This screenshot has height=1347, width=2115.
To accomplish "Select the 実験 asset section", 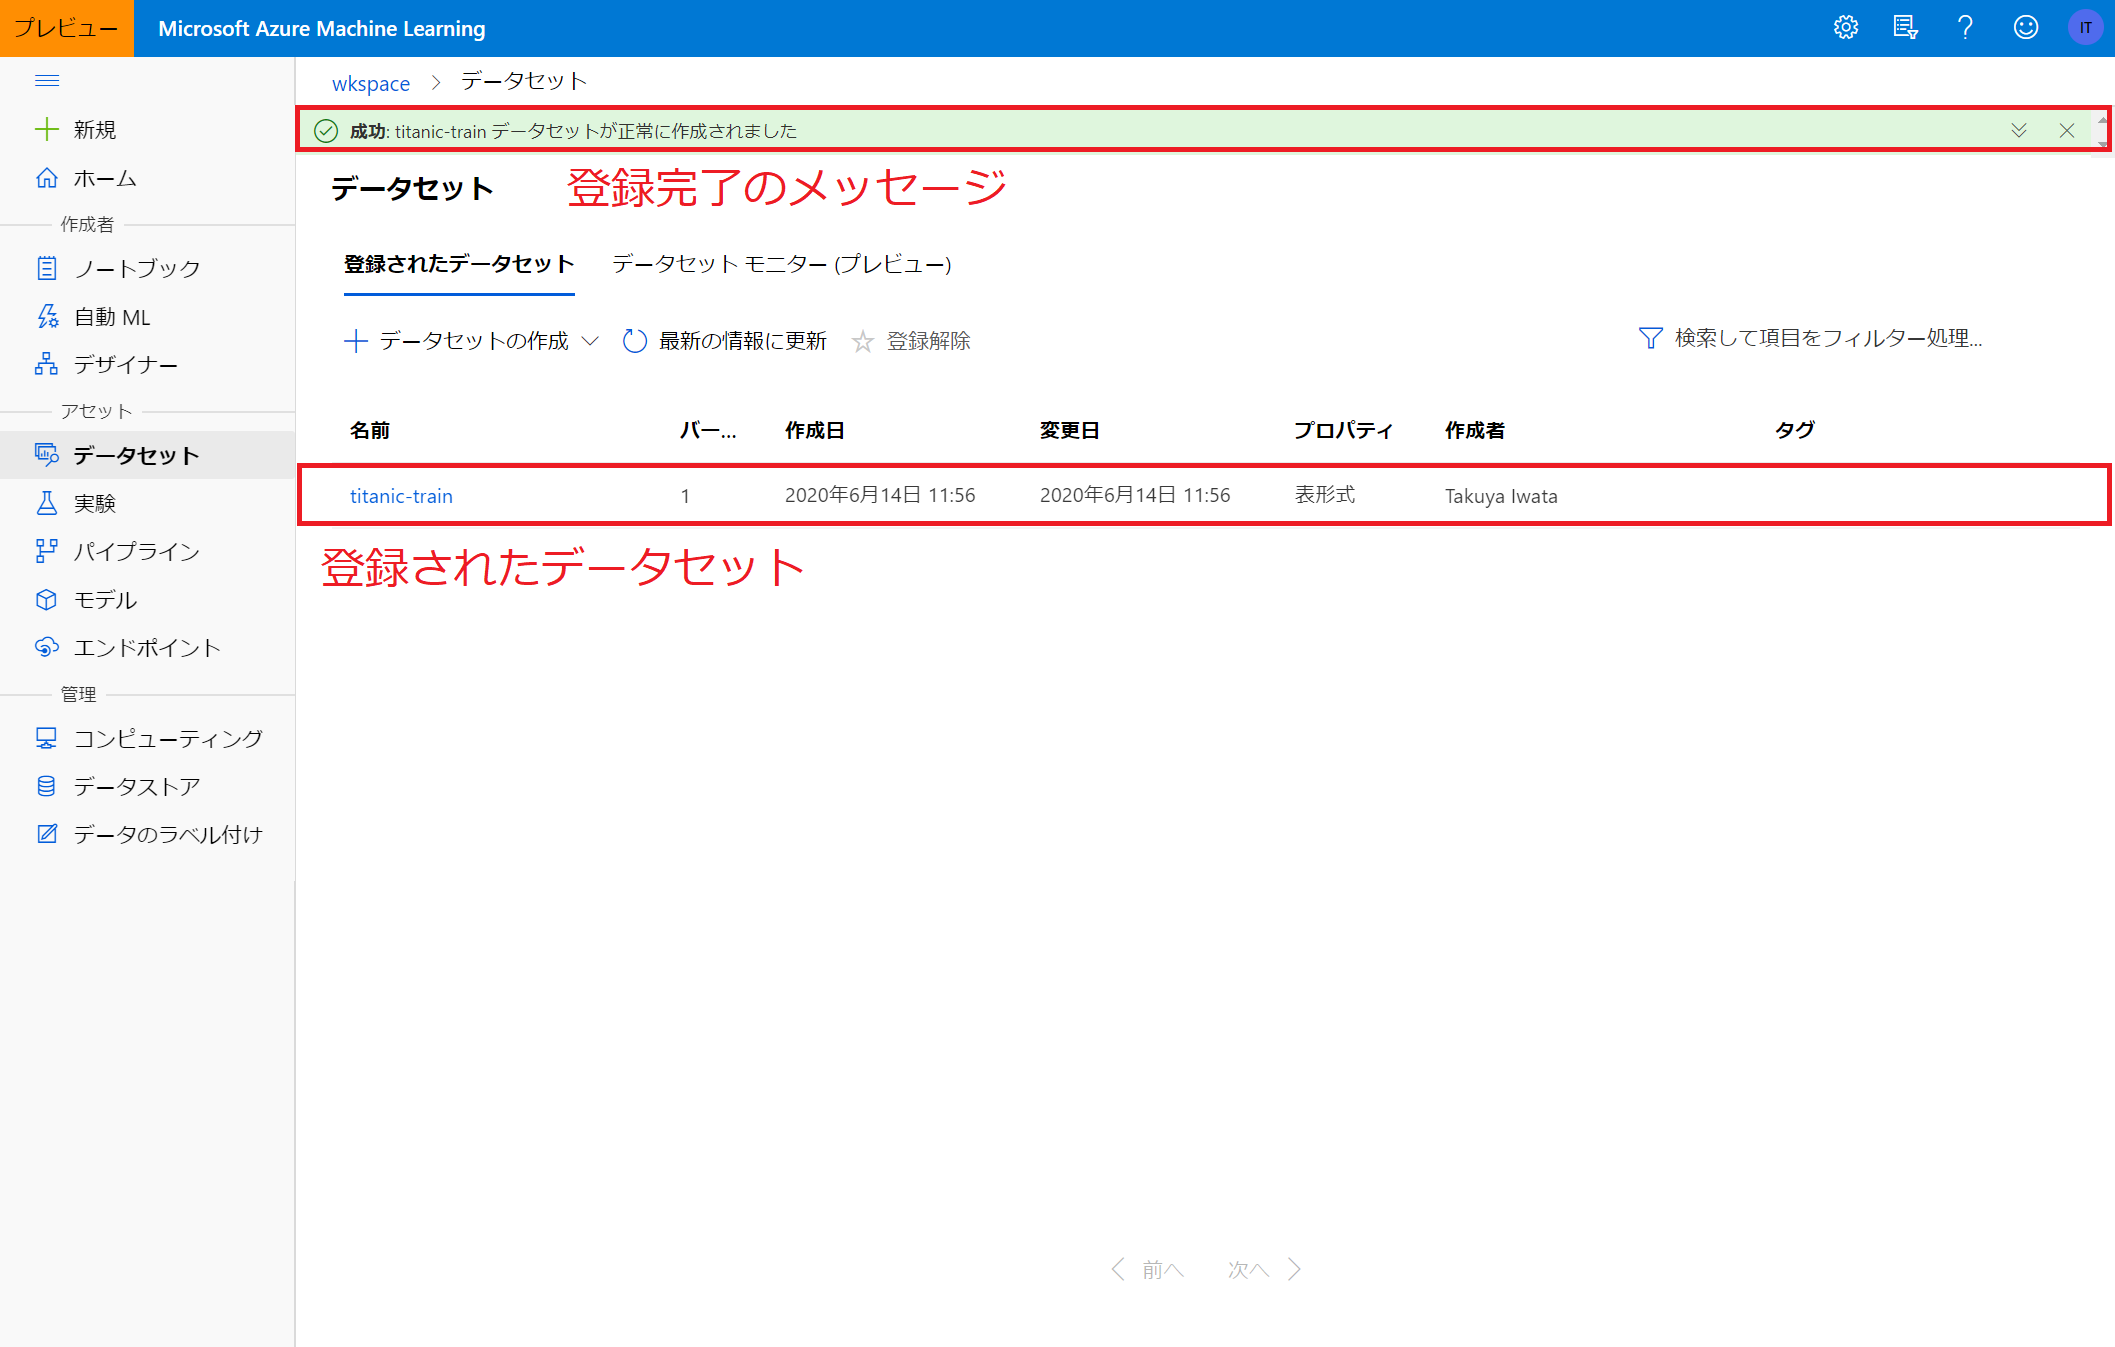I will (99, 503).
